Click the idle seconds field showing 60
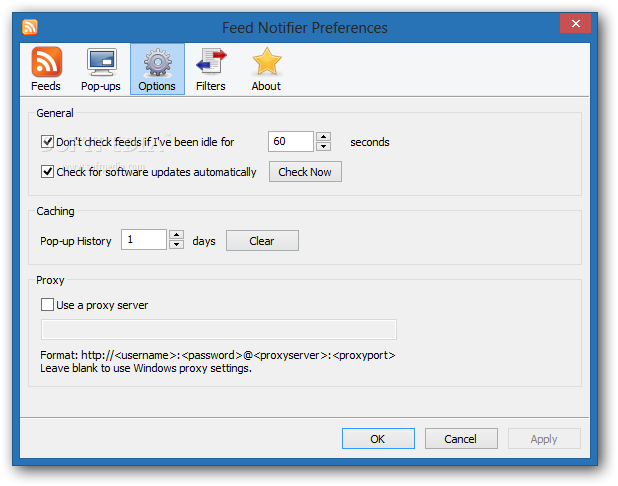Viewport: 618px width, 486px height. [x=291, y=142]
